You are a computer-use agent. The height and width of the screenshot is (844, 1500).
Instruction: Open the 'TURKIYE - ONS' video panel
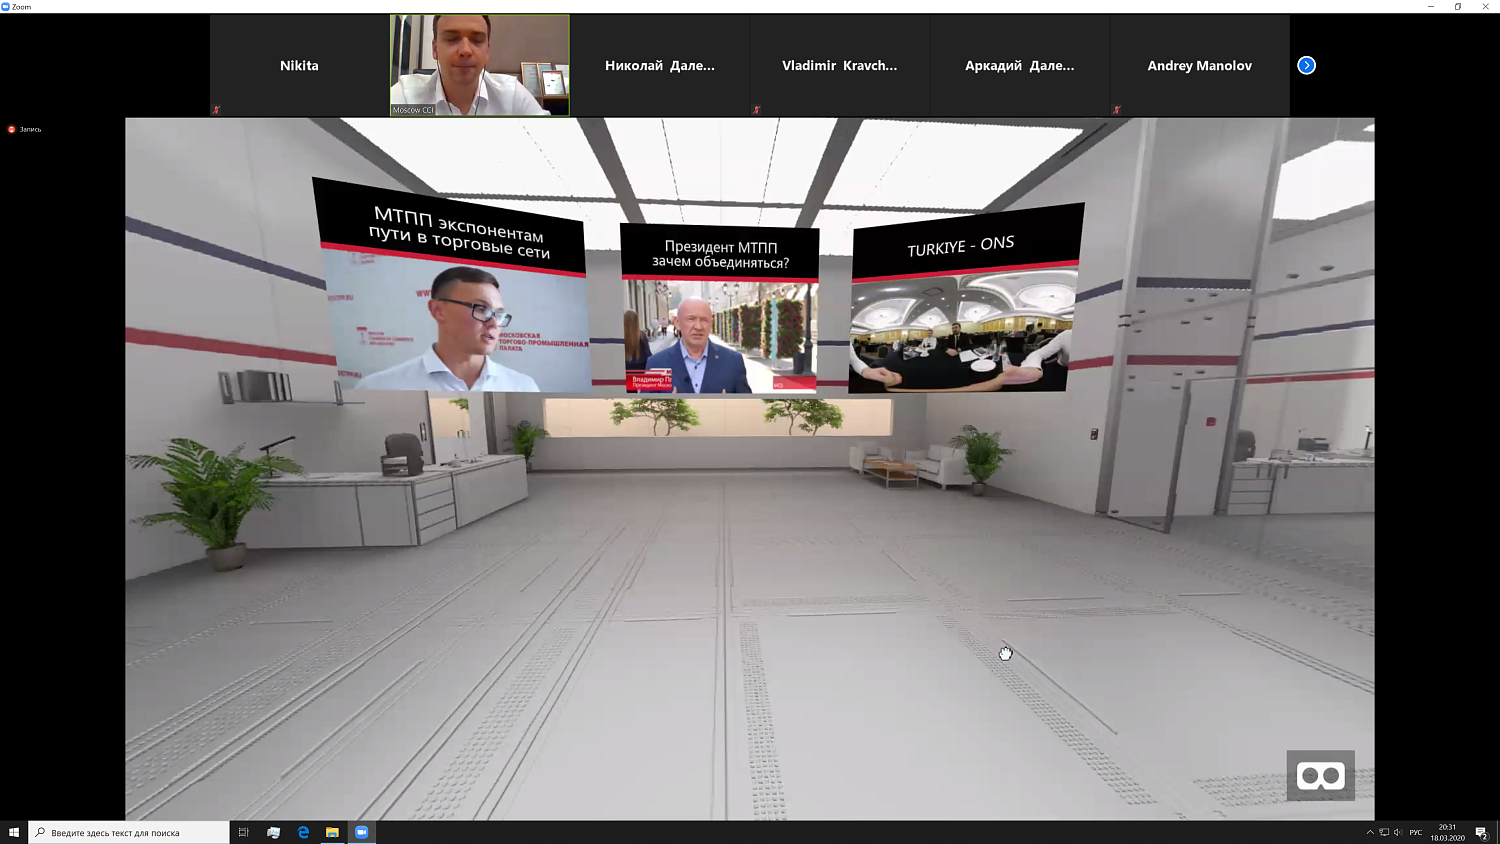pyautogui.click(x=965, y=299)
